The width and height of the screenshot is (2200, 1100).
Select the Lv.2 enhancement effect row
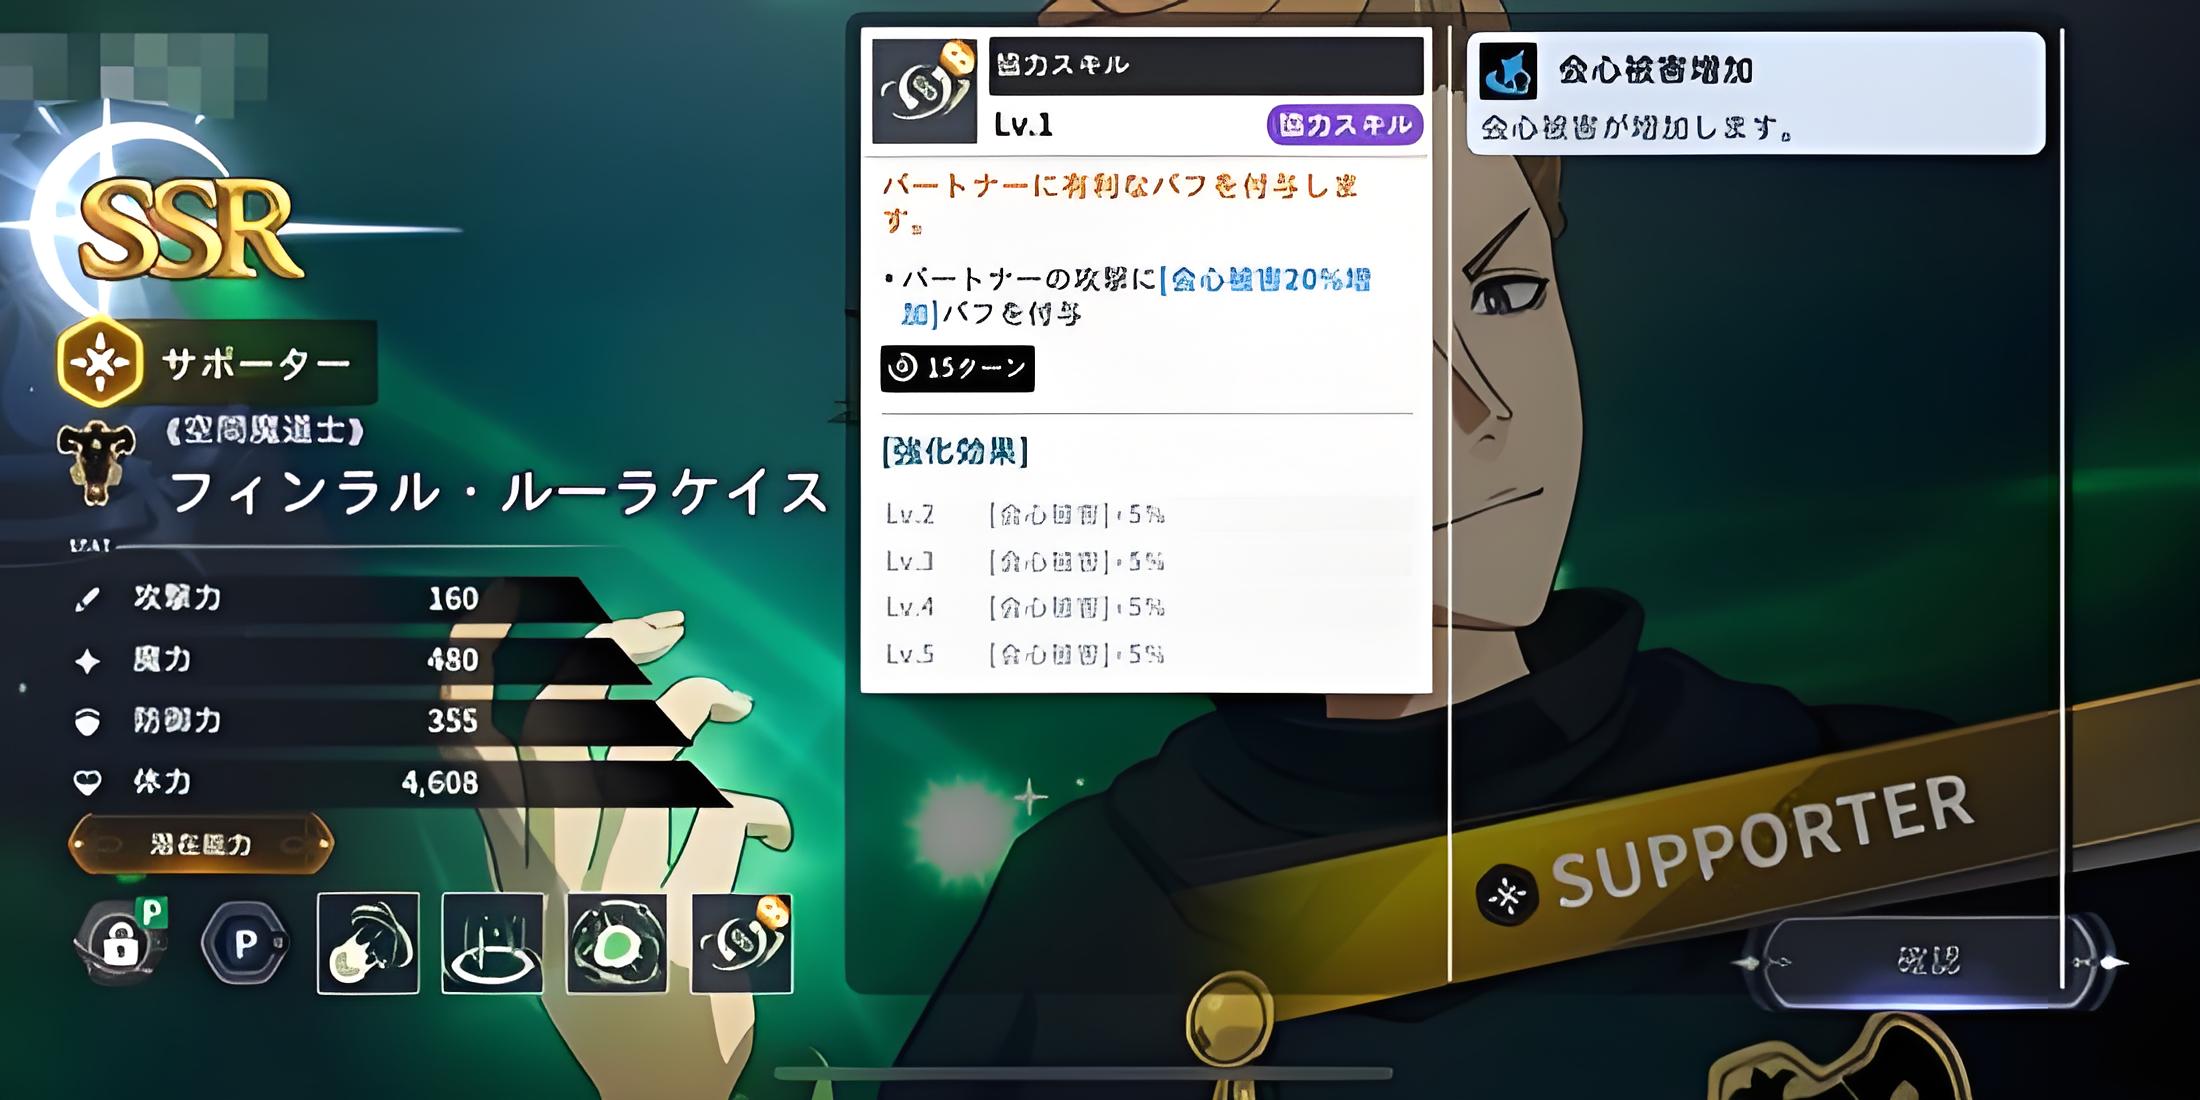pos(1147,515)
